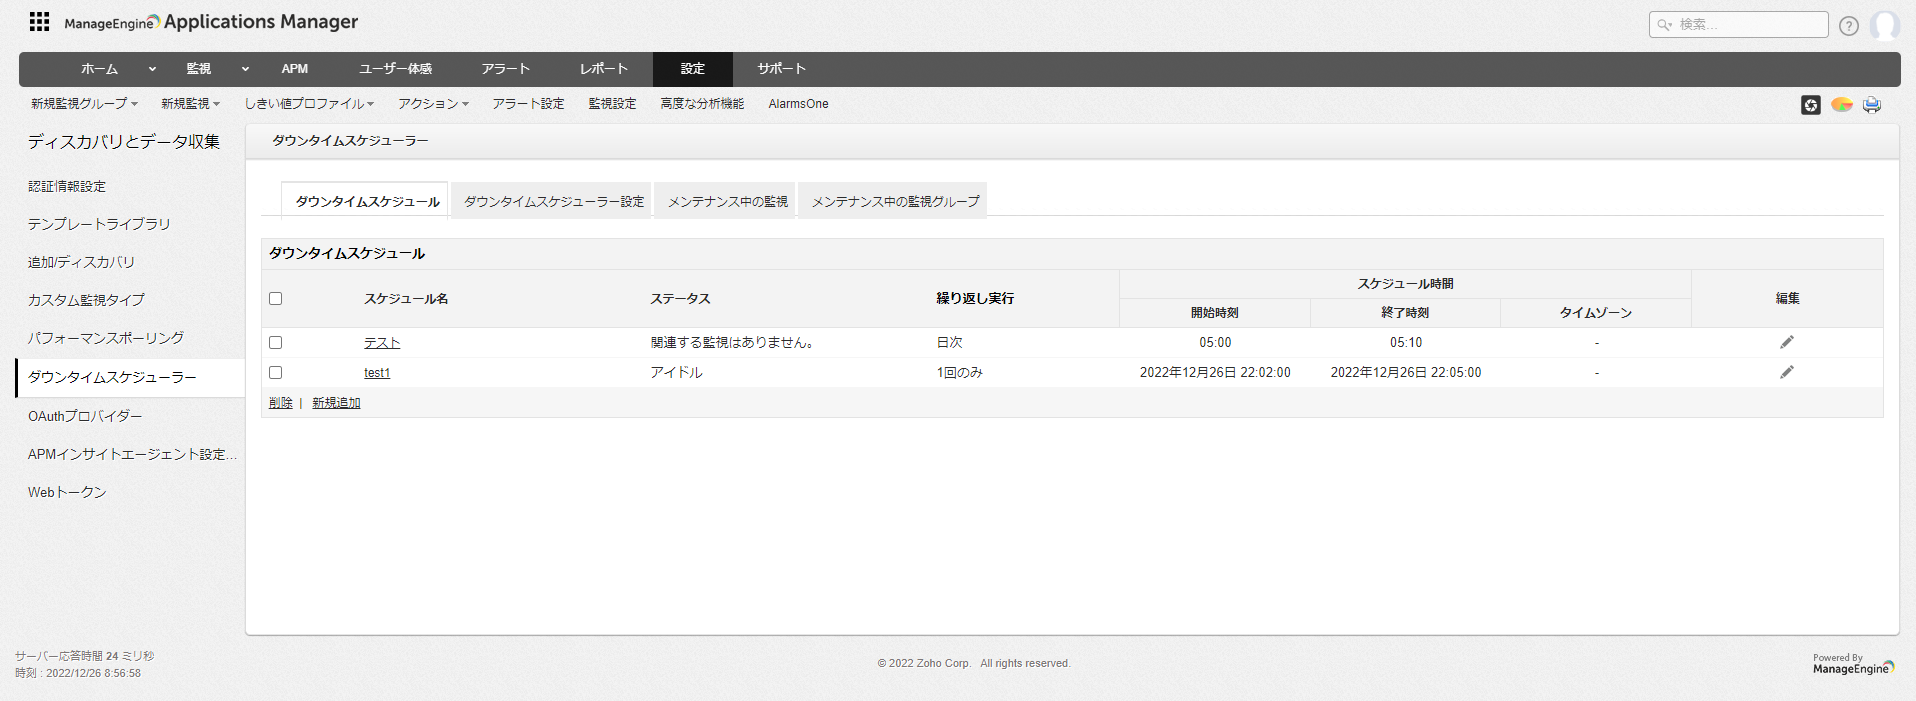Click the camera shutter snapshot icon

click(x=1810, y=105)
